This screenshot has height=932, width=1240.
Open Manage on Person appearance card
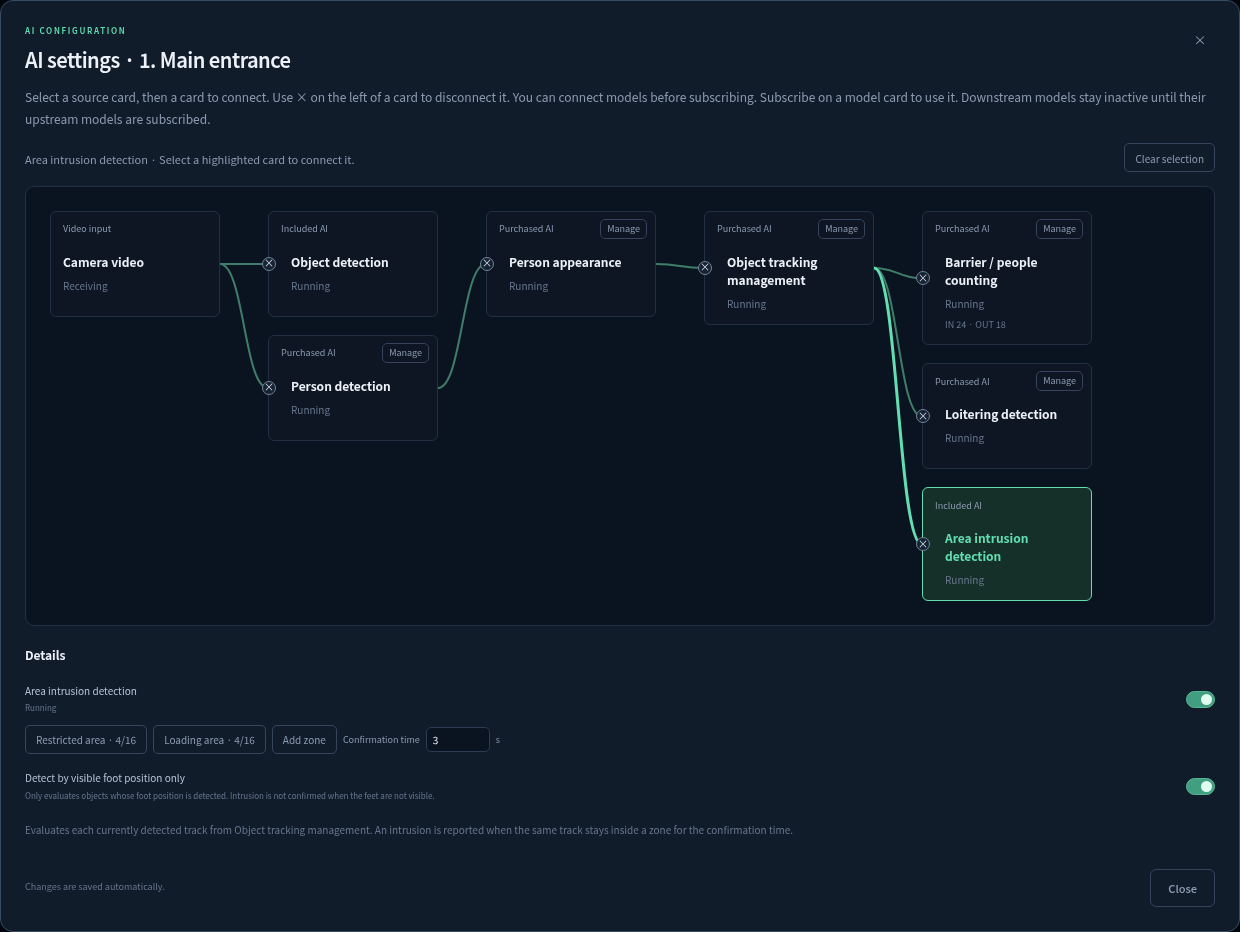(623, 229)
